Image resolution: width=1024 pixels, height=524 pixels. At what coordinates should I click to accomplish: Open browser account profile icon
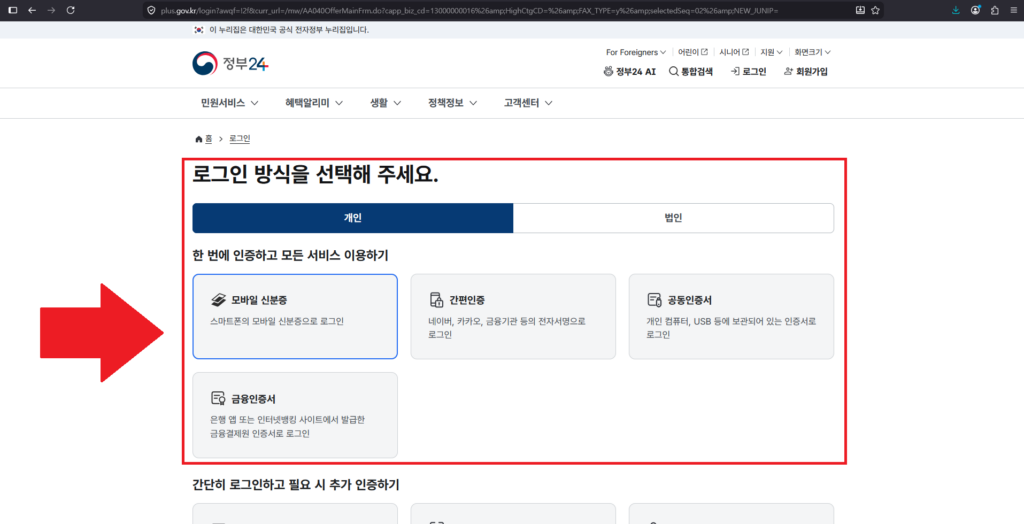point(976,10)
